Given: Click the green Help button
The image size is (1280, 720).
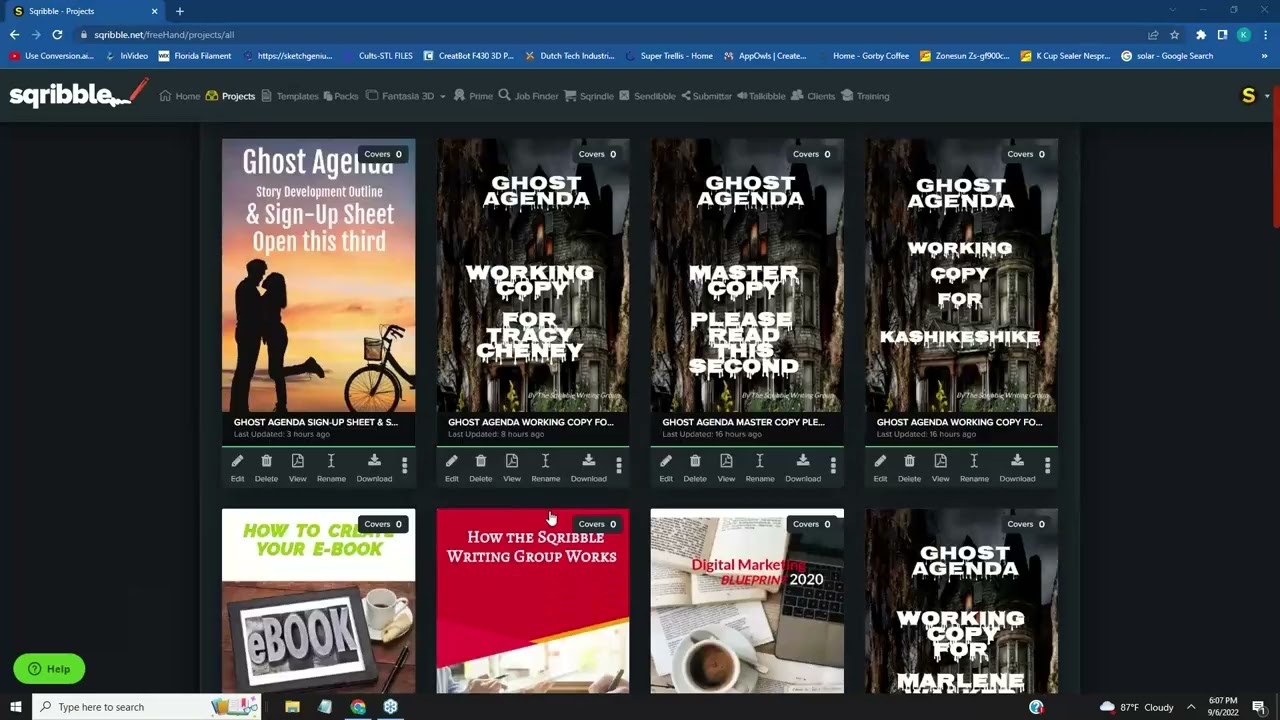Looking at the screenshot, I should pos(49,669).
